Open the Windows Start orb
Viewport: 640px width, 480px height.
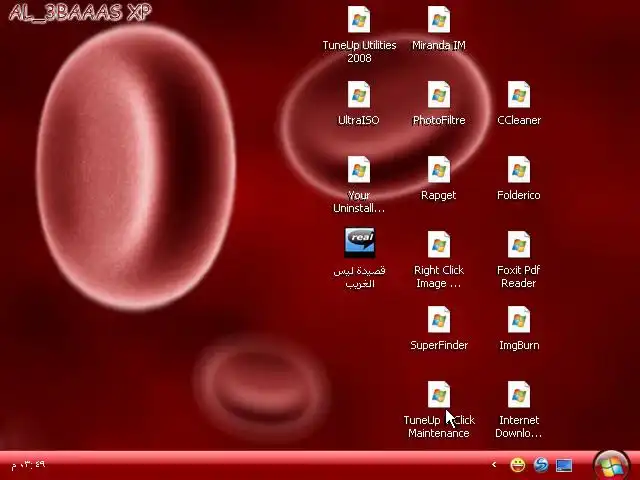[x=611, y=465]
